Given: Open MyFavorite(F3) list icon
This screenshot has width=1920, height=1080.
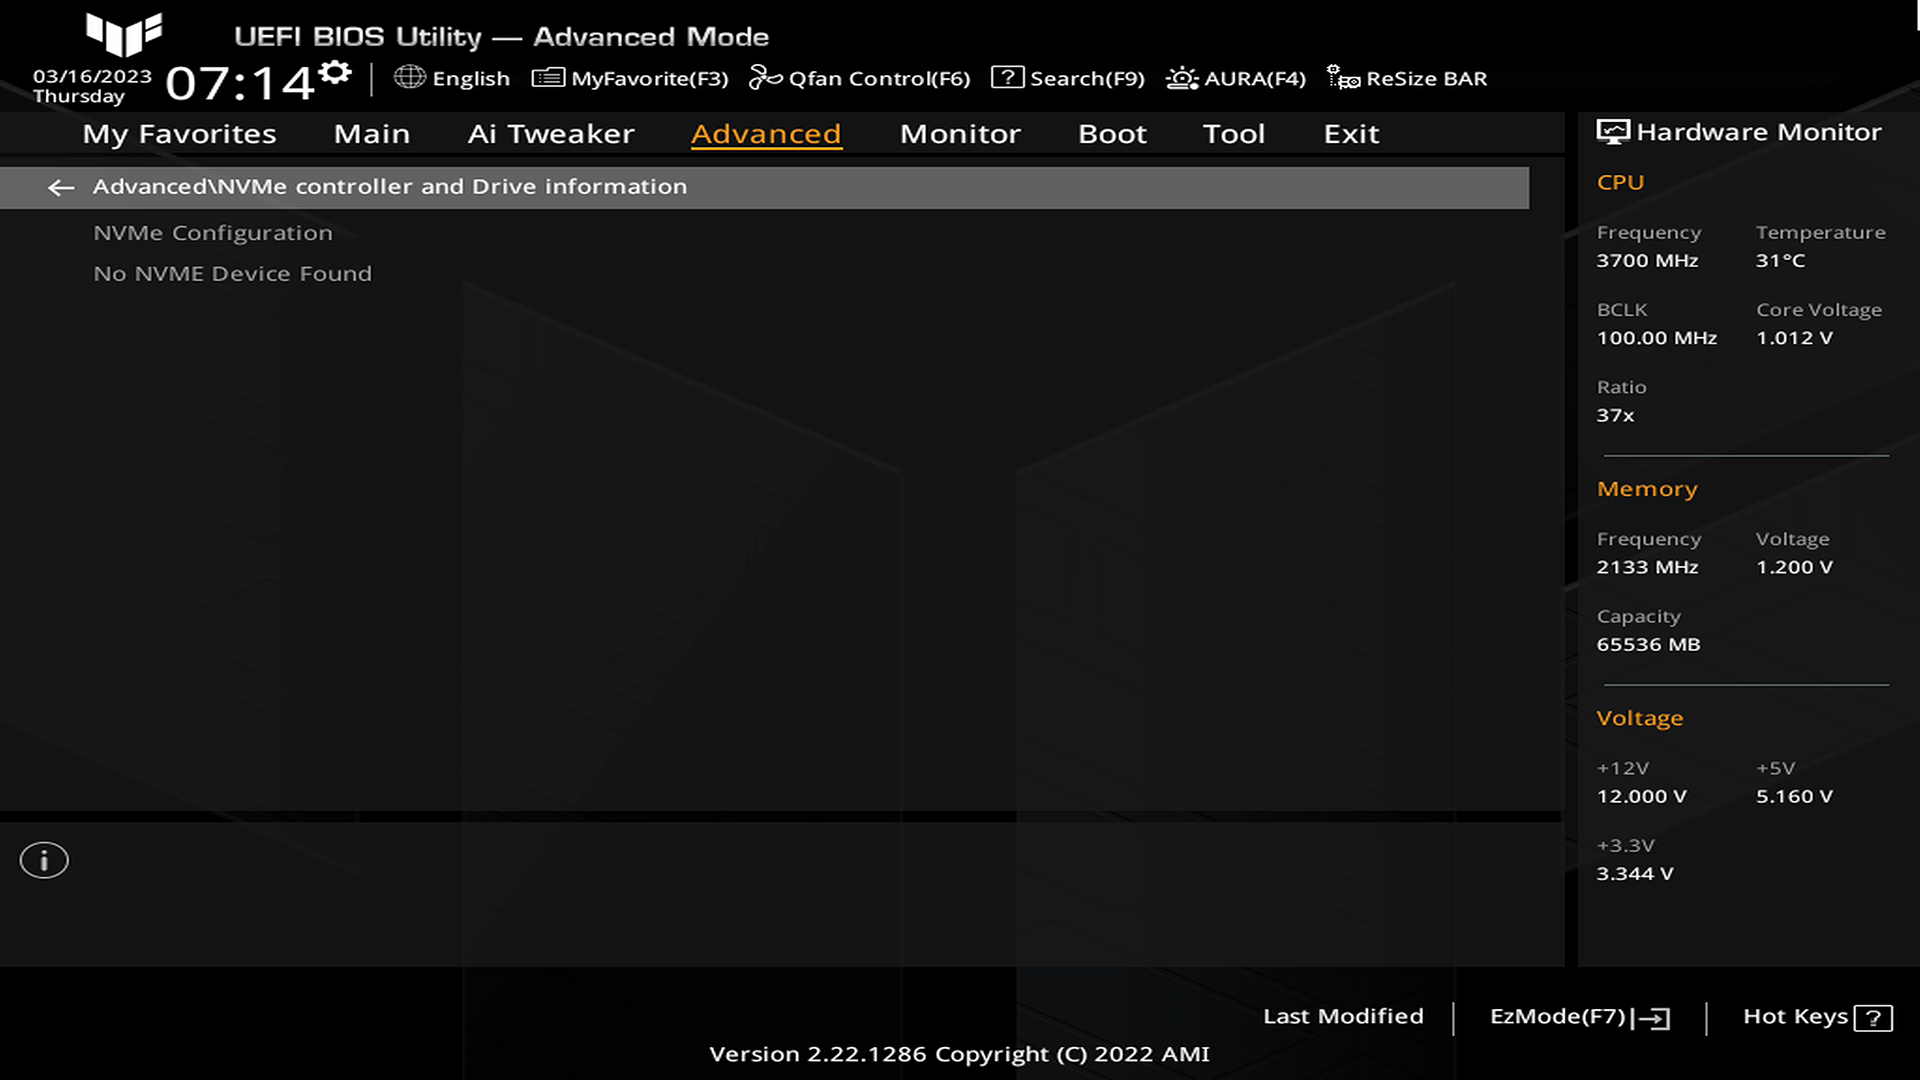Looking at the screenshot, I should click(x=548, y=78).
